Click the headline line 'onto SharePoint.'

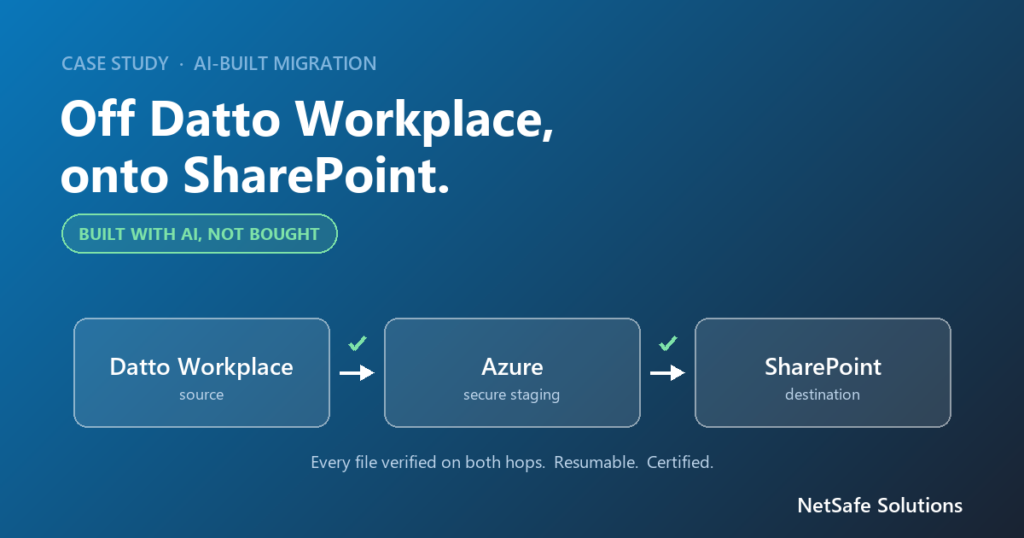255,176
